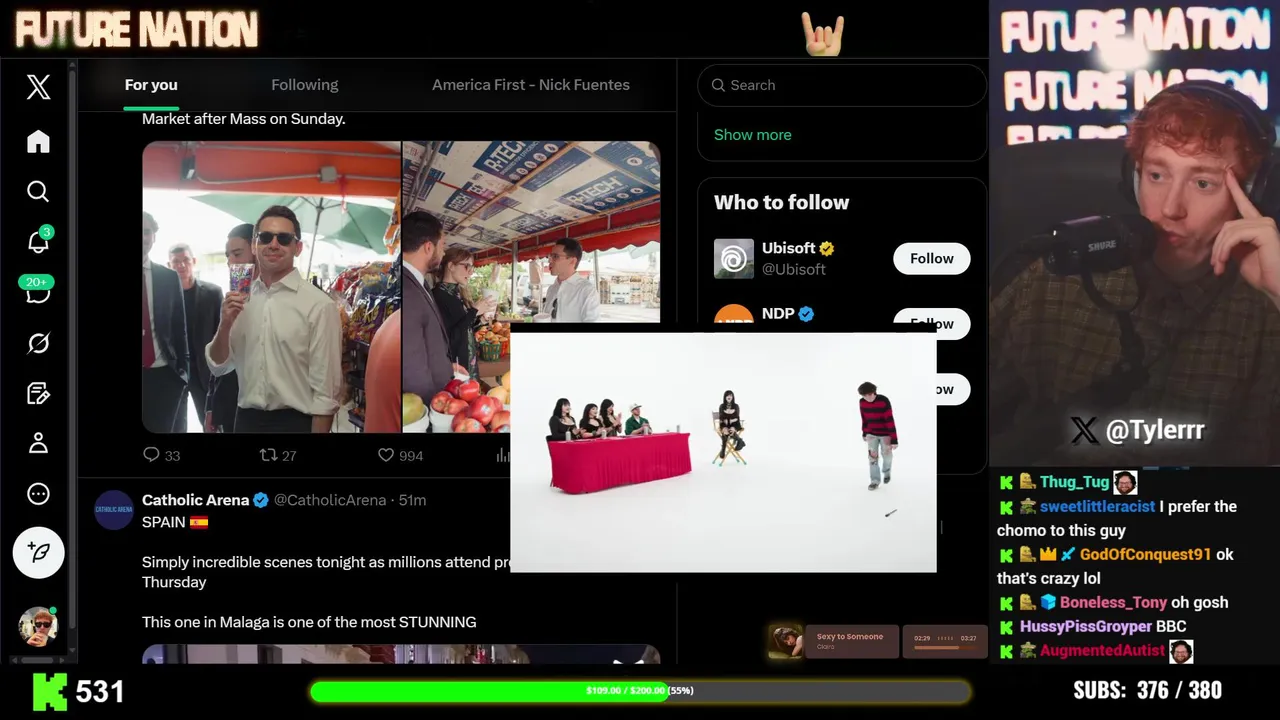
Task: Click Catholic Arena verified badge
Action: [x=261, y=500]
